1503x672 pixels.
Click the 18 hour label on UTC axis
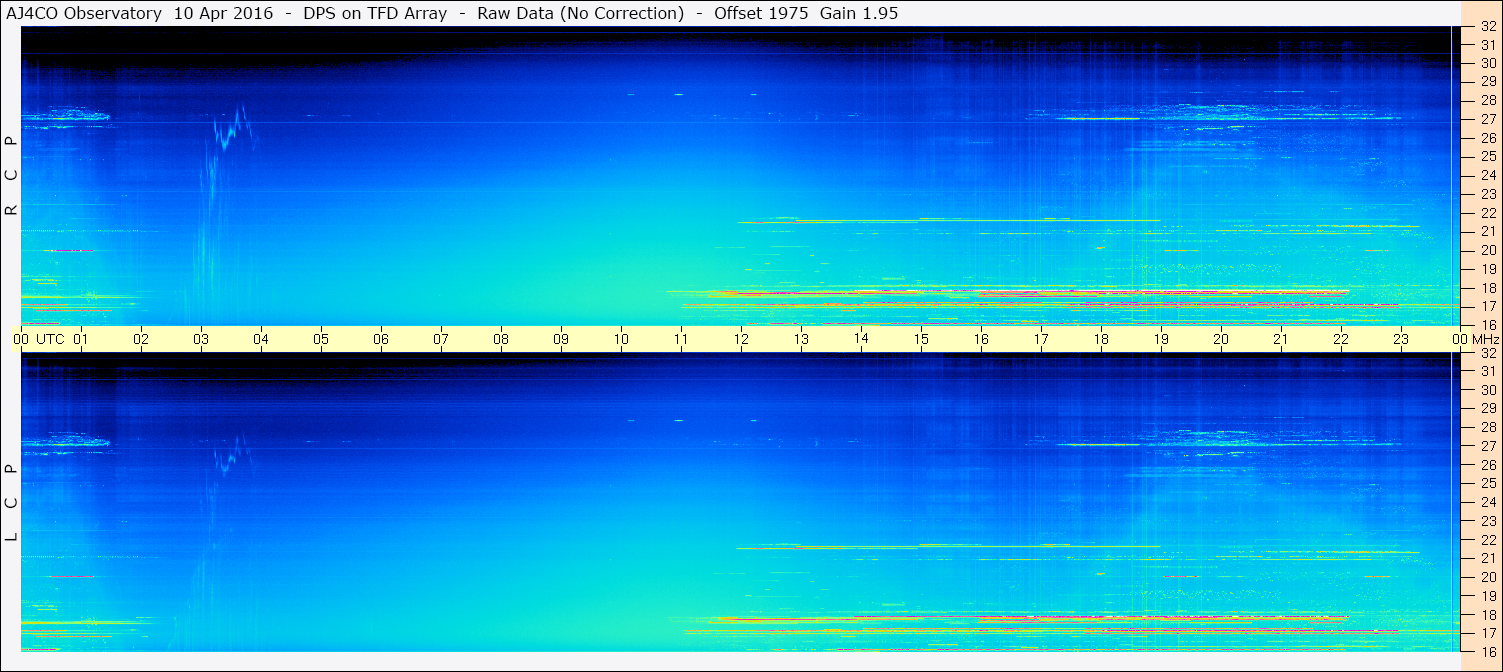point(1101,339)
